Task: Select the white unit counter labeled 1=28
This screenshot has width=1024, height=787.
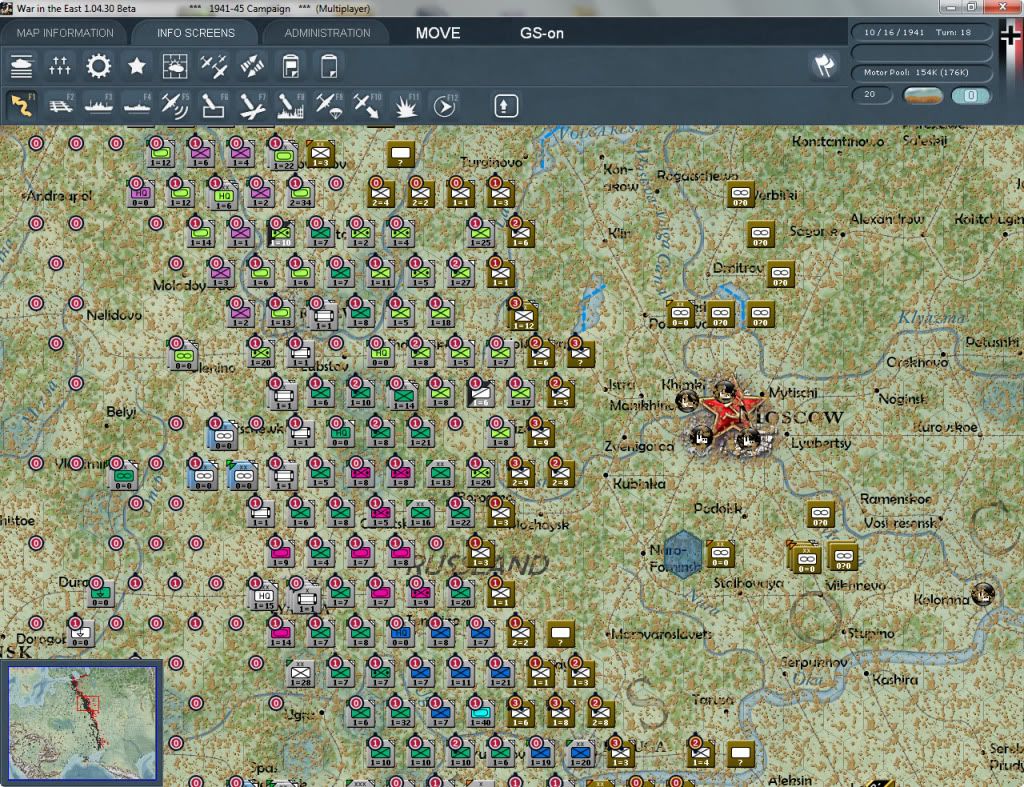Action: click(x=300, y=673)
